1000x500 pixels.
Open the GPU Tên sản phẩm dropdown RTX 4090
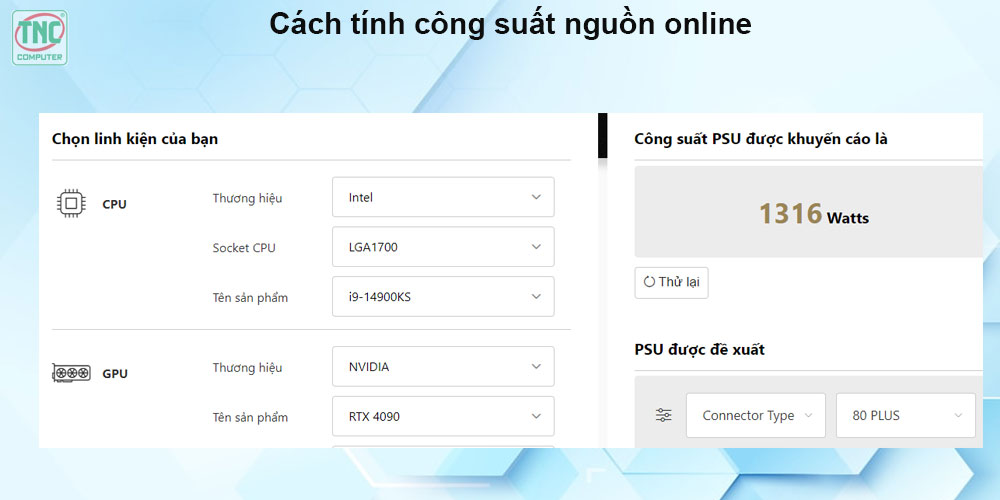click(x=443, y=416)
